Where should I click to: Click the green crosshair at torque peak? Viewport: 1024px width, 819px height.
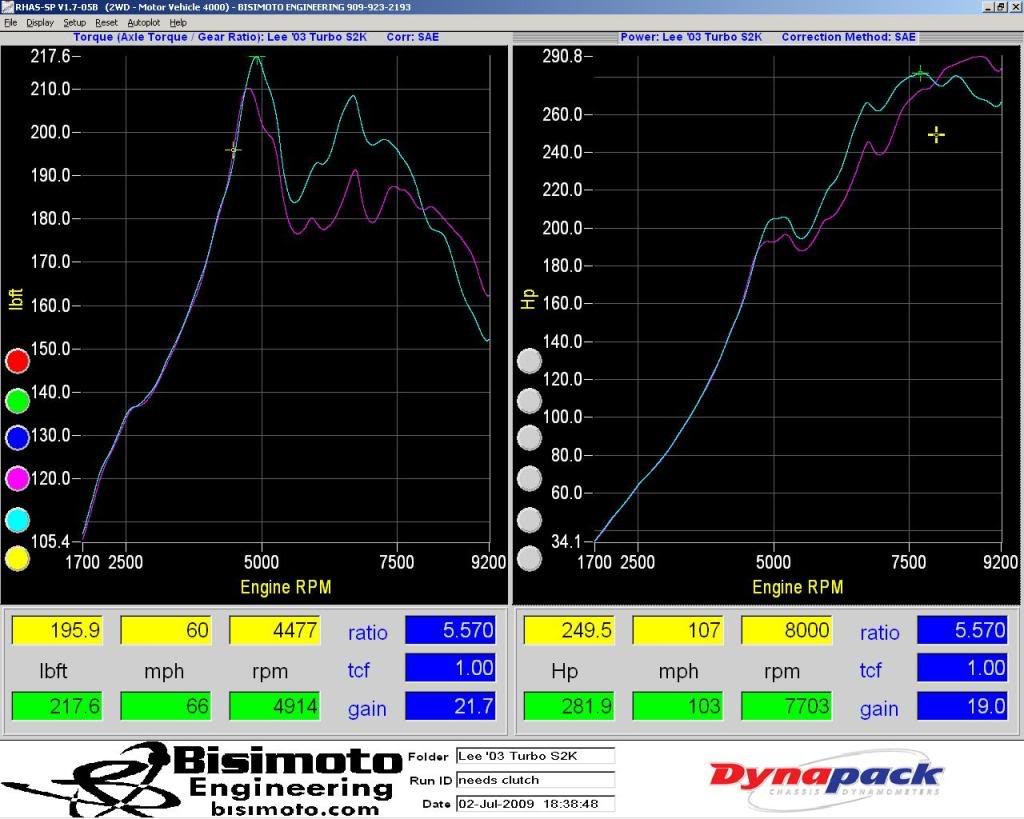(x=257, y=57)
